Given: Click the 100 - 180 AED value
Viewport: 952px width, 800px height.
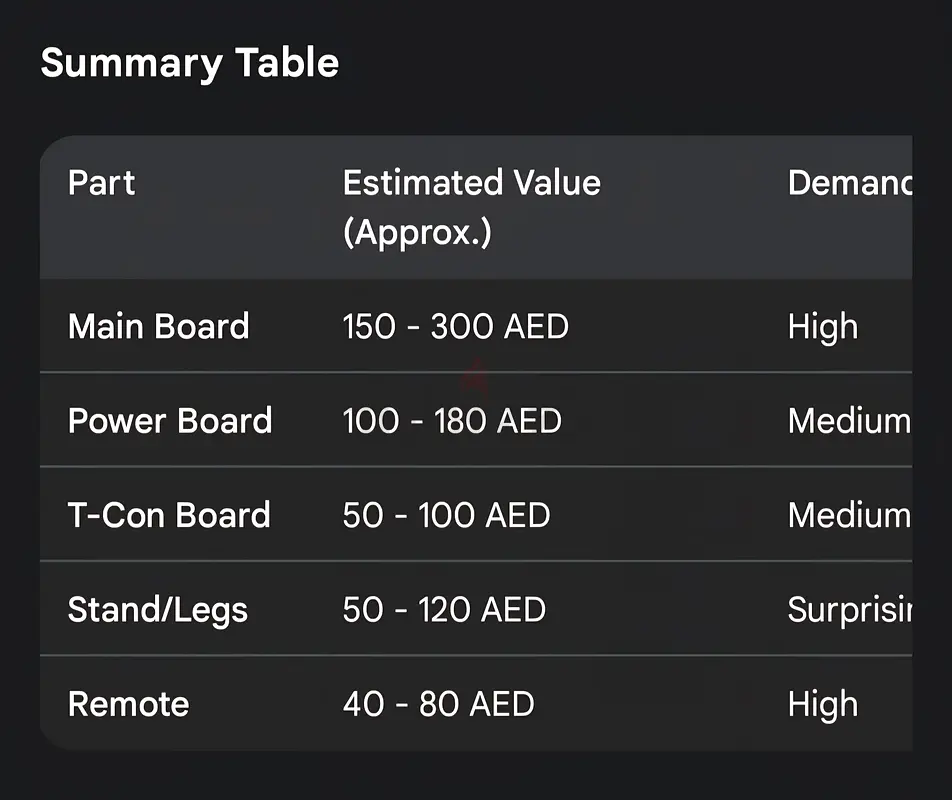Looking at the screenshot, I should (x=452, y=421).
